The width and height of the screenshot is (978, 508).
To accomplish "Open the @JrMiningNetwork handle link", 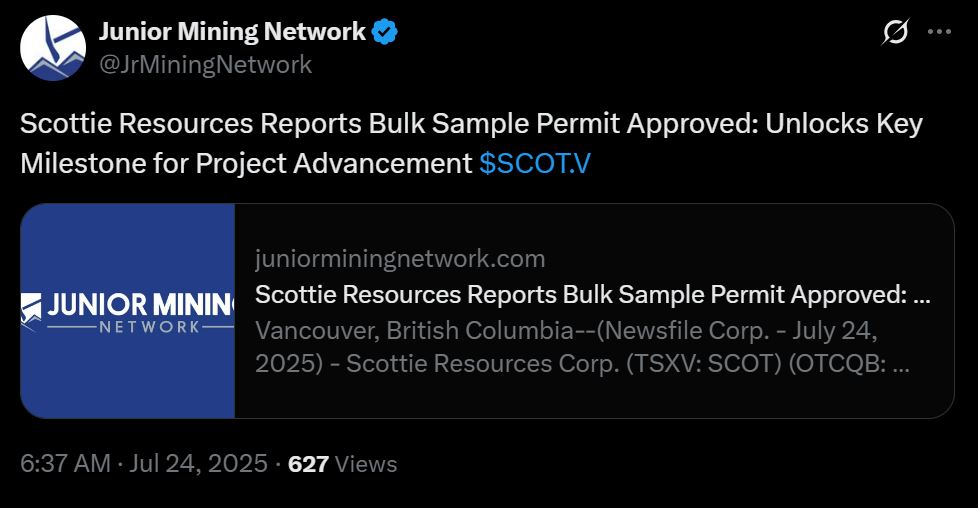I will pyautogui.click(x=205, y=65).
